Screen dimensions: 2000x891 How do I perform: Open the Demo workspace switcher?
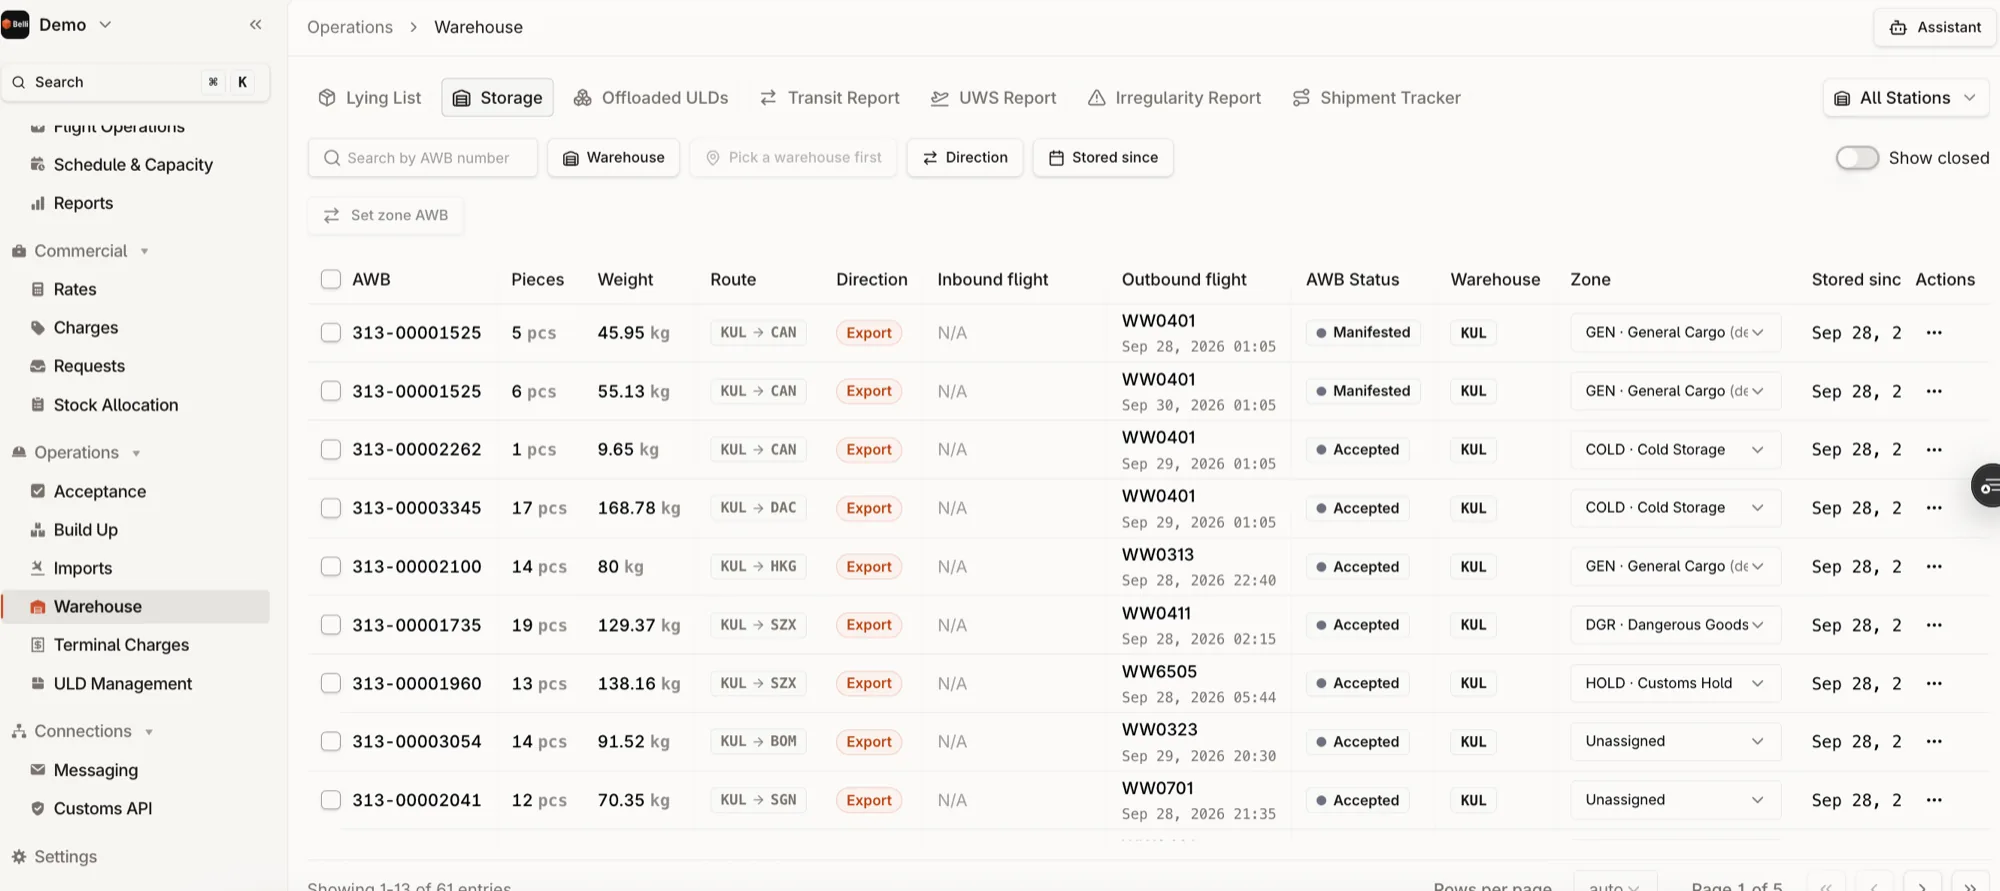(x=62, y=25)
